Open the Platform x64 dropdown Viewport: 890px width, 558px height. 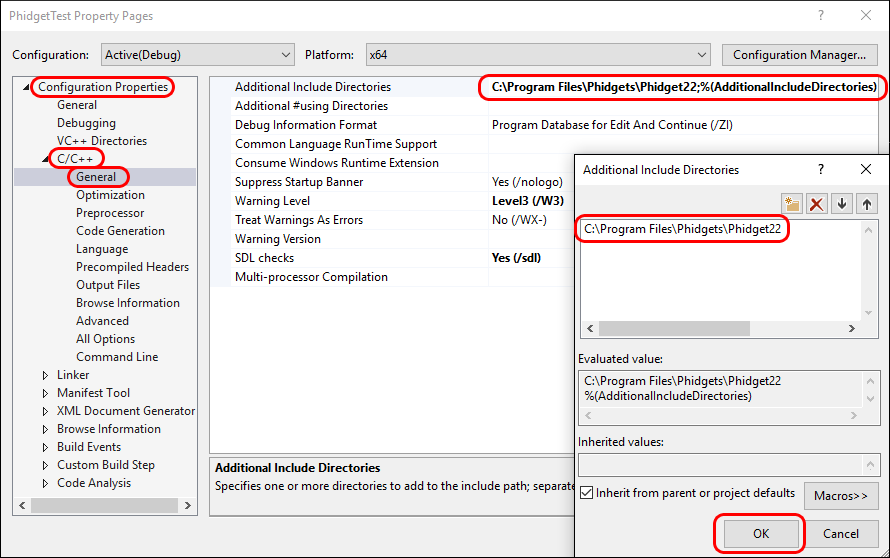pyautogui.click(x=537, y=54)
